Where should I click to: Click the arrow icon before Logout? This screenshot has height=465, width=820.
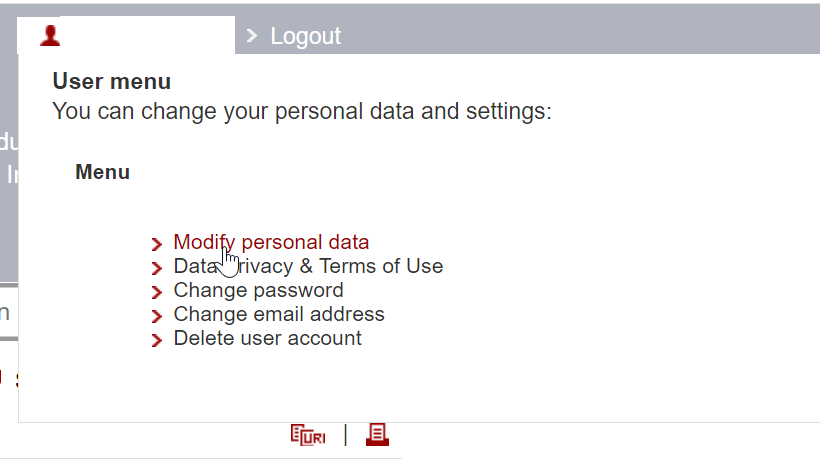[x=252, y=36]
